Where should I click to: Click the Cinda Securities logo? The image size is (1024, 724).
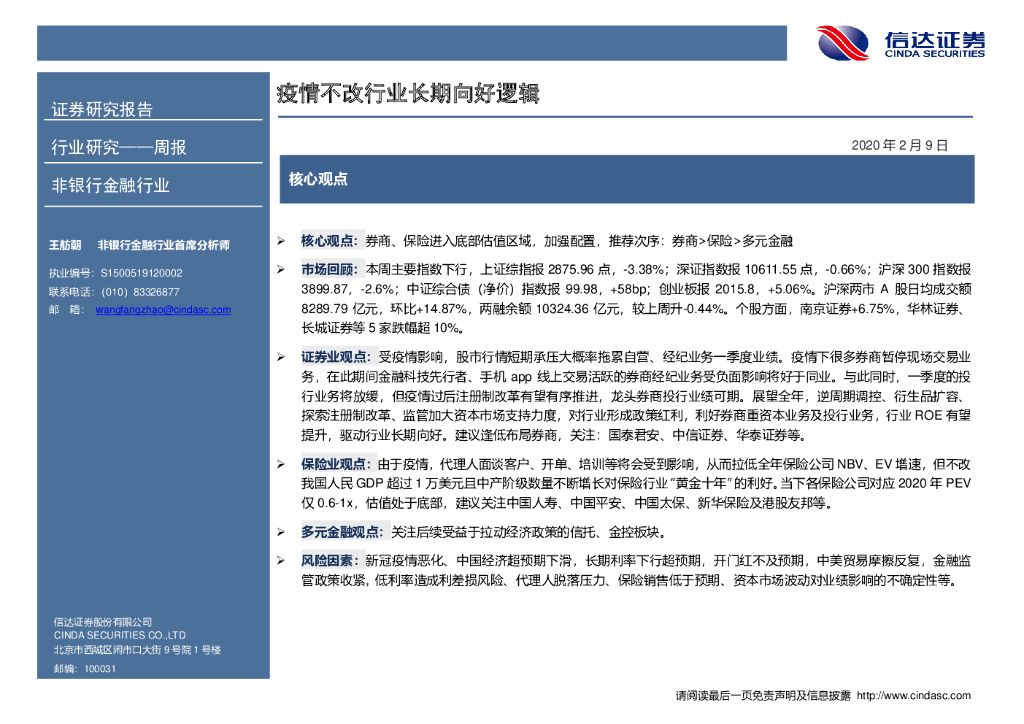tap(901, 43)
